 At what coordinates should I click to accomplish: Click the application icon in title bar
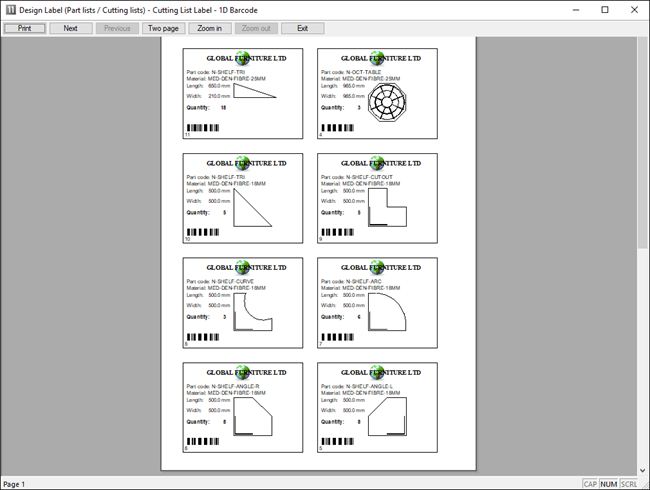point(10,9)
